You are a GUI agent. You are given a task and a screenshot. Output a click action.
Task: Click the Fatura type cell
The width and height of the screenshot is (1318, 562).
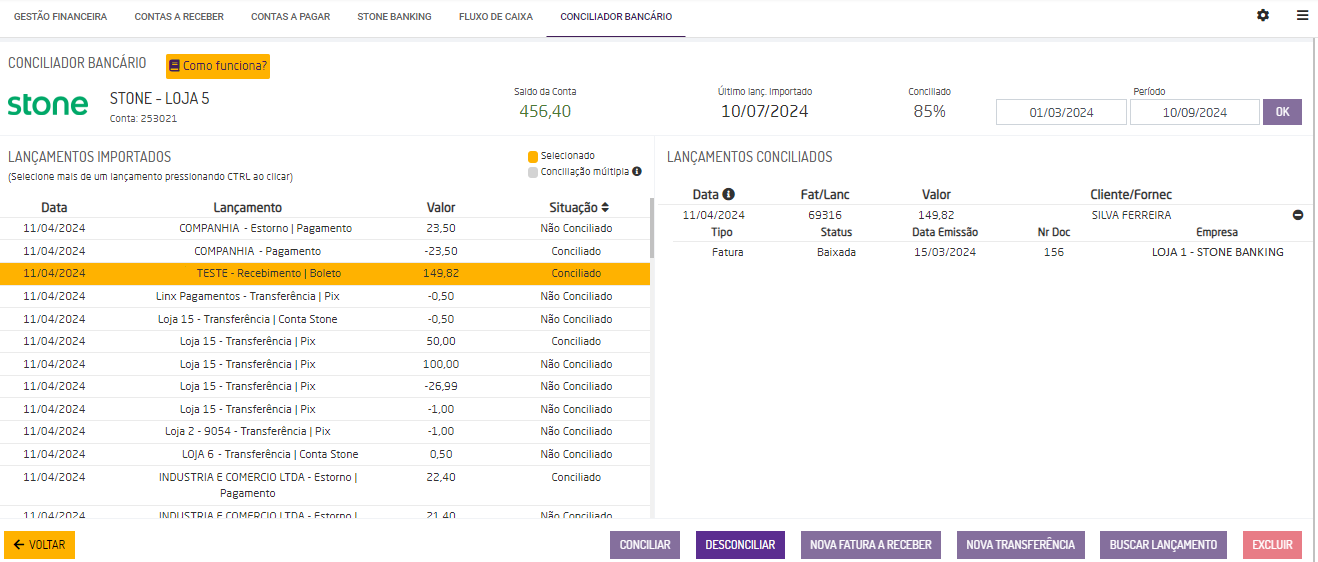pos(727,252)
